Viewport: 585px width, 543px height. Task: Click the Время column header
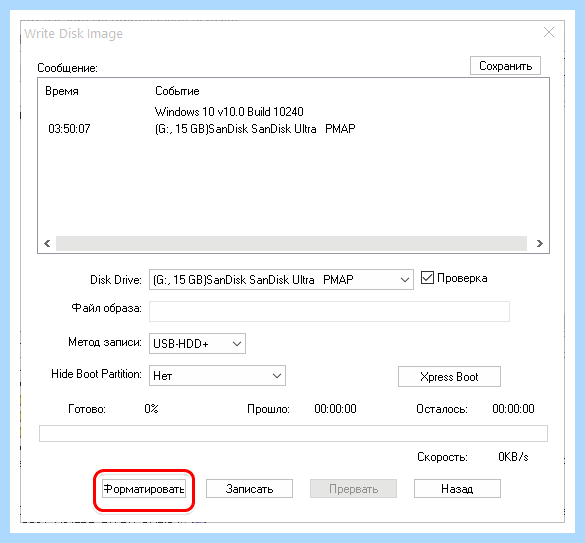(x=62, y=91)
